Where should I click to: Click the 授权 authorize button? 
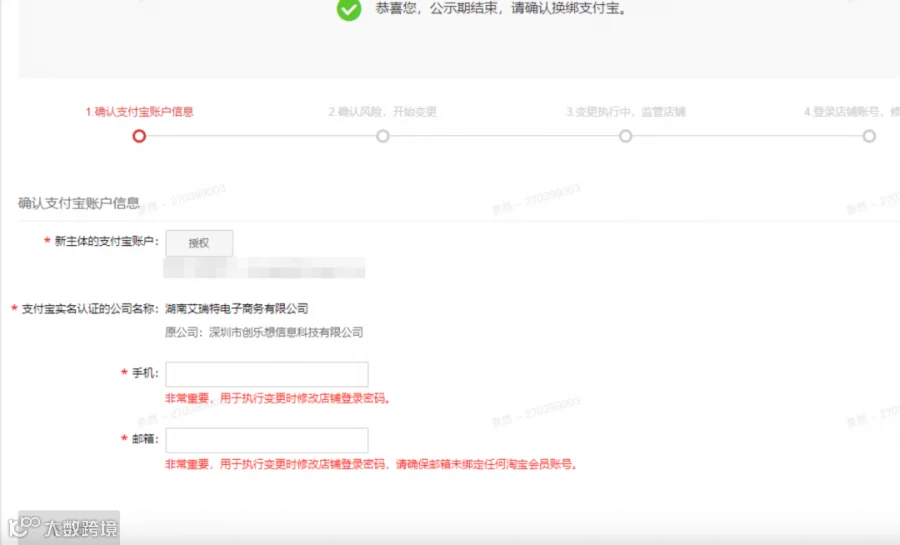tap(199, 243)
